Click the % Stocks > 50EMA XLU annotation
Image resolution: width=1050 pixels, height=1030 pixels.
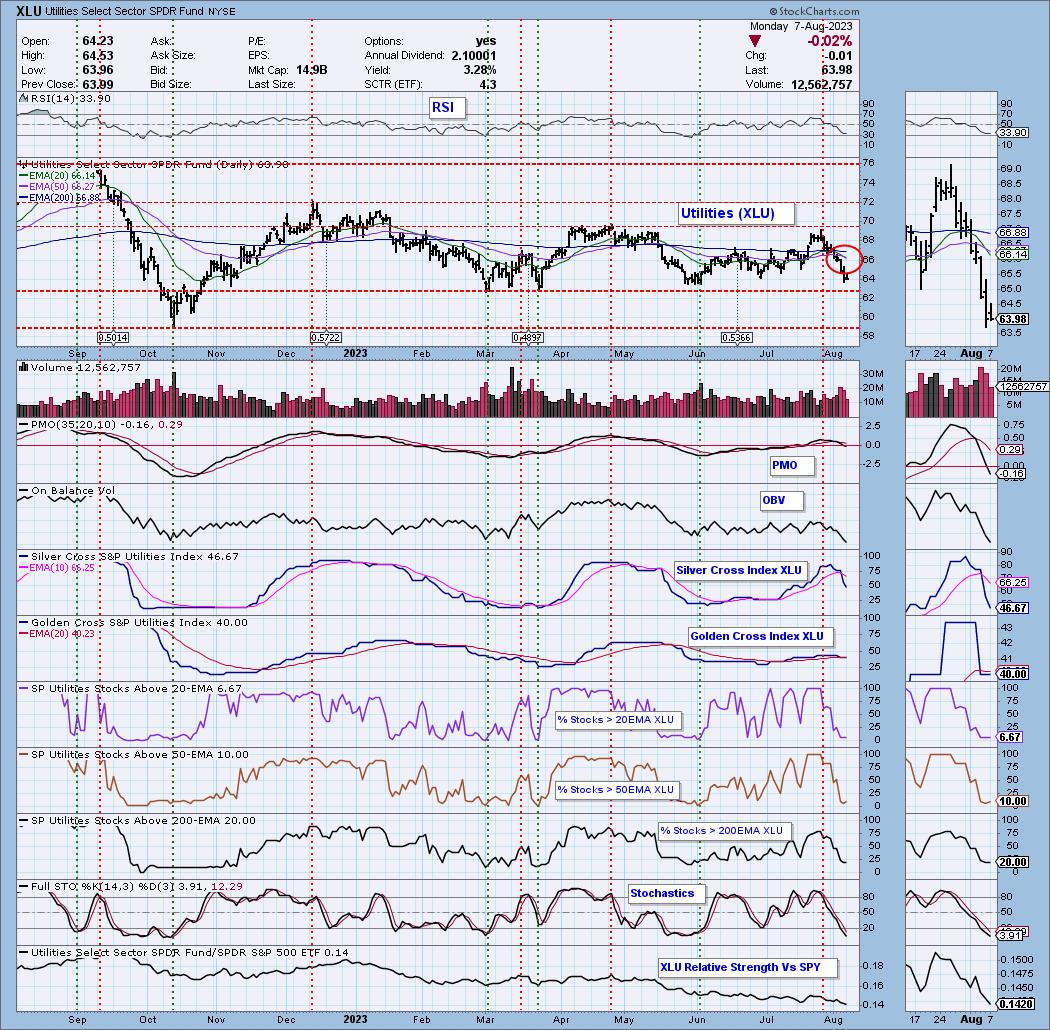click(615, 790)
